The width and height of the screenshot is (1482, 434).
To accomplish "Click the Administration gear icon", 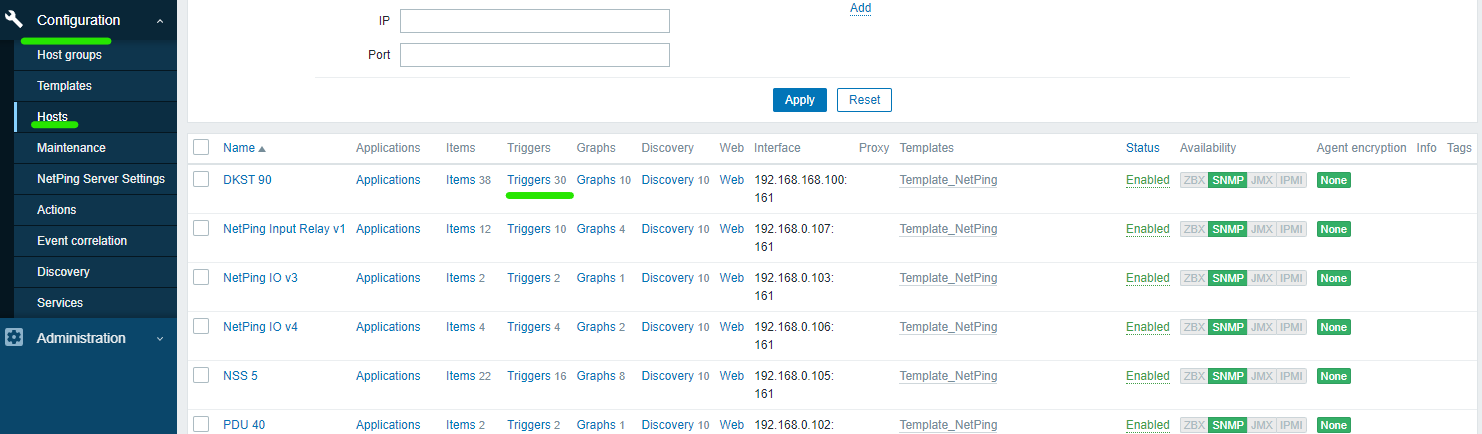I will point(14,338).
